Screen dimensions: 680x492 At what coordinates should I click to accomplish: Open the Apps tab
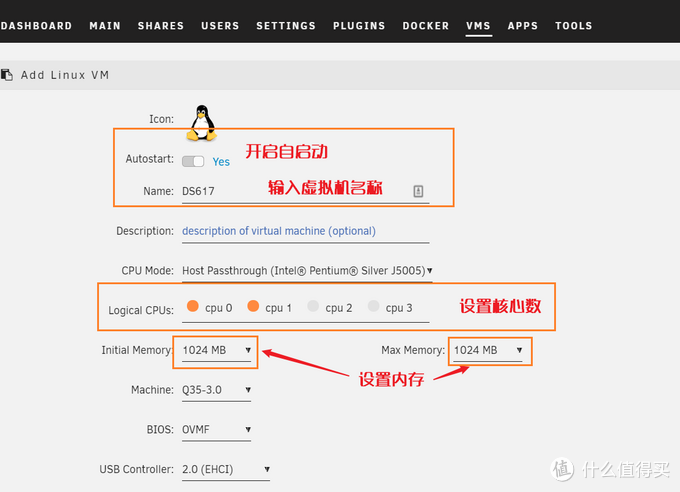[x=523, y=26]
